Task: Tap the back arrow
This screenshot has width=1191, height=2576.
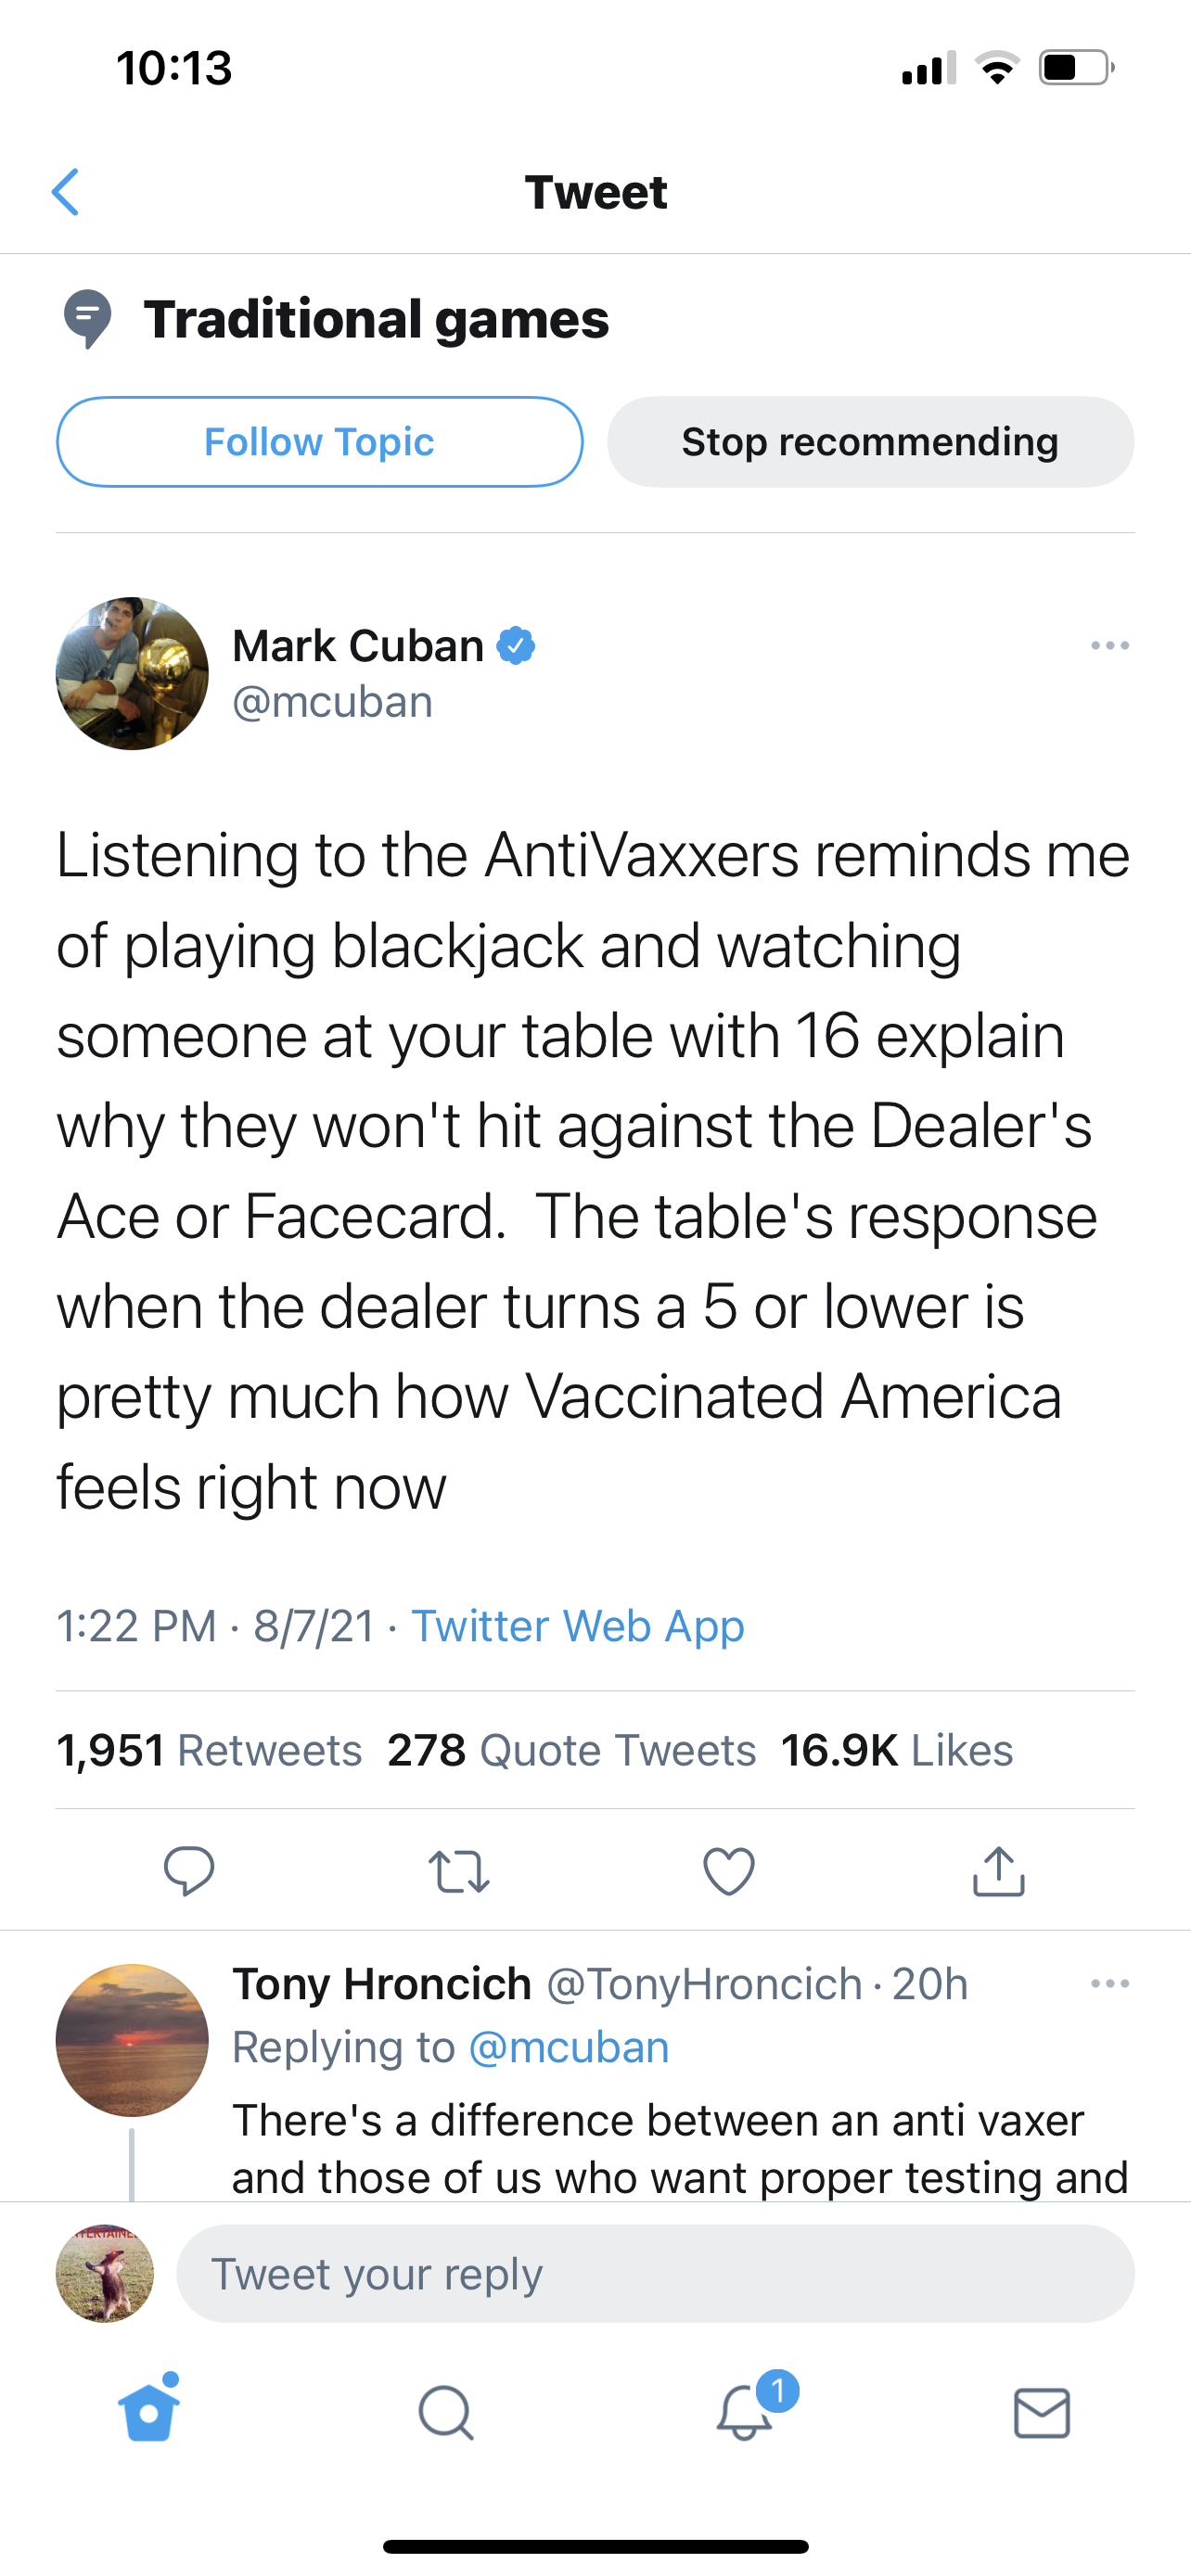Action: tap(66, 192)
